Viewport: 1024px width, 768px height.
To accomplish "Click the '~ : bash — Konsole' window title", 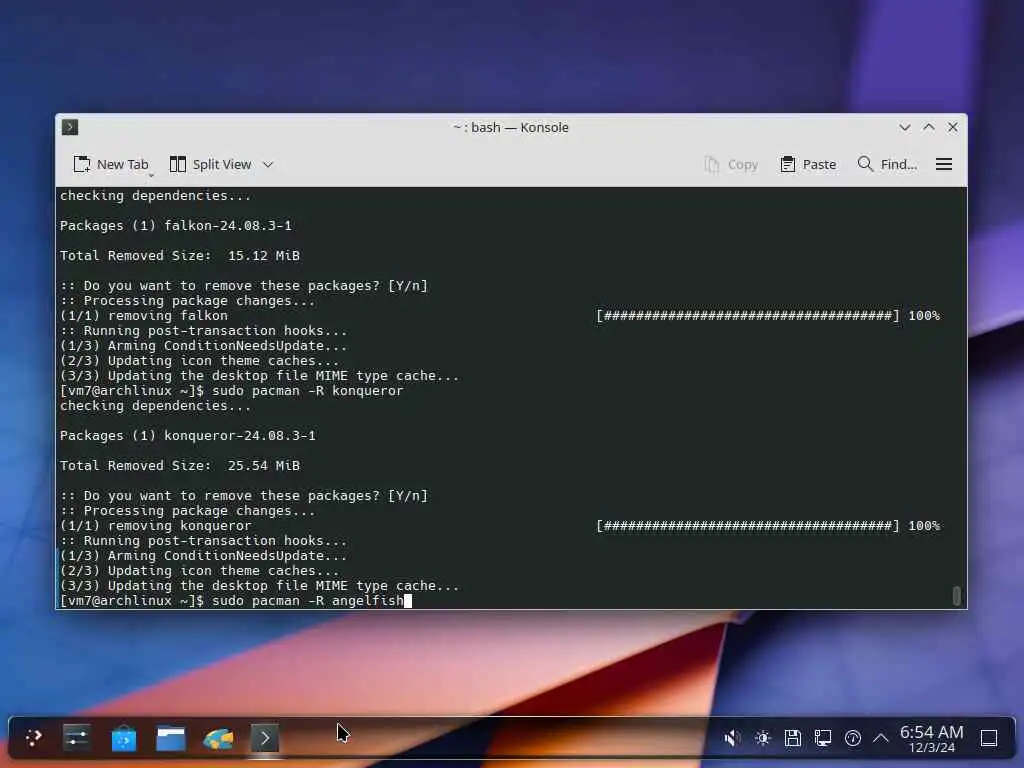I will tap(511, 127).
